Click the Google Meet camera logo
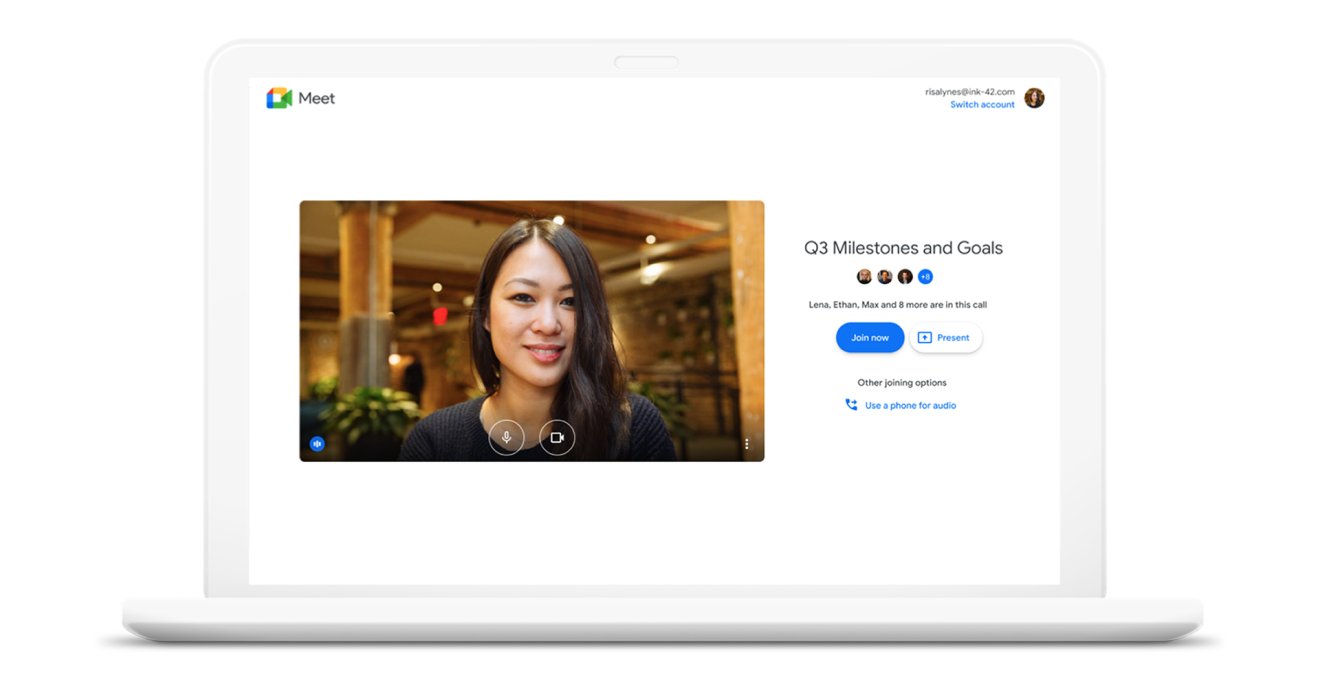Screen dimensions: 1320x693 (x=279, y=98)
